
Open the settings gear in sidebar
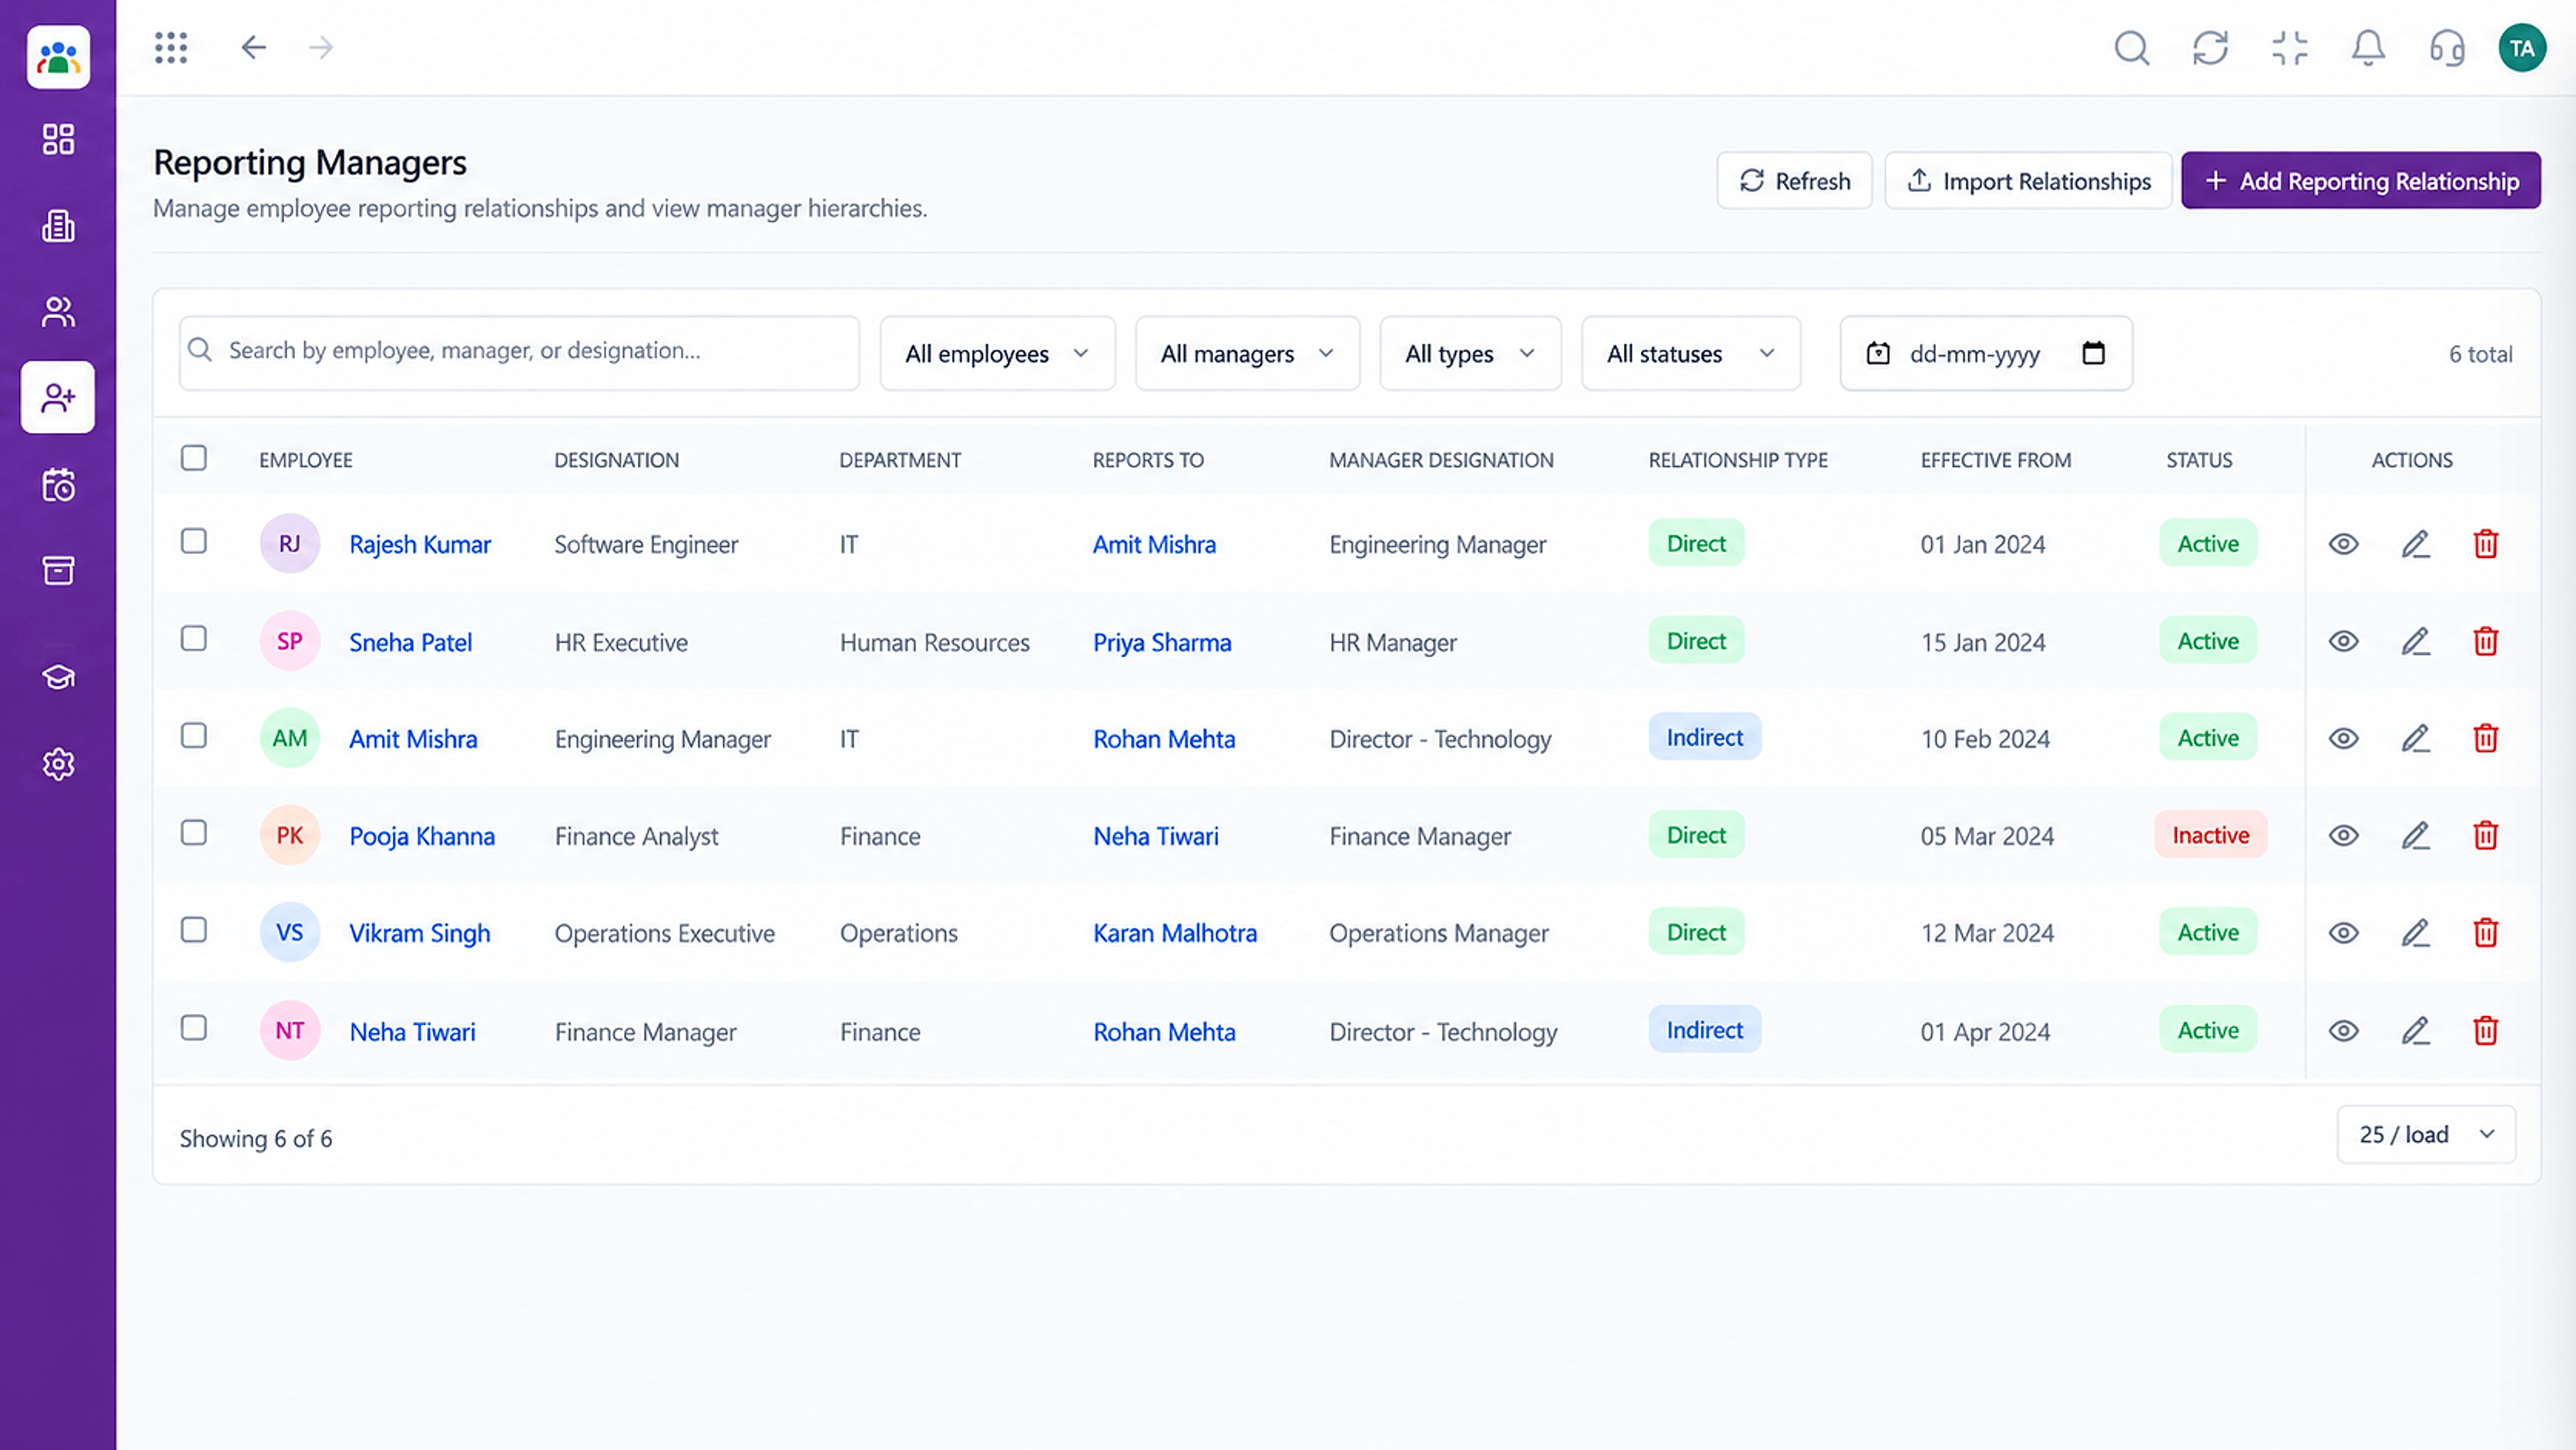click(x=58, y=764)
